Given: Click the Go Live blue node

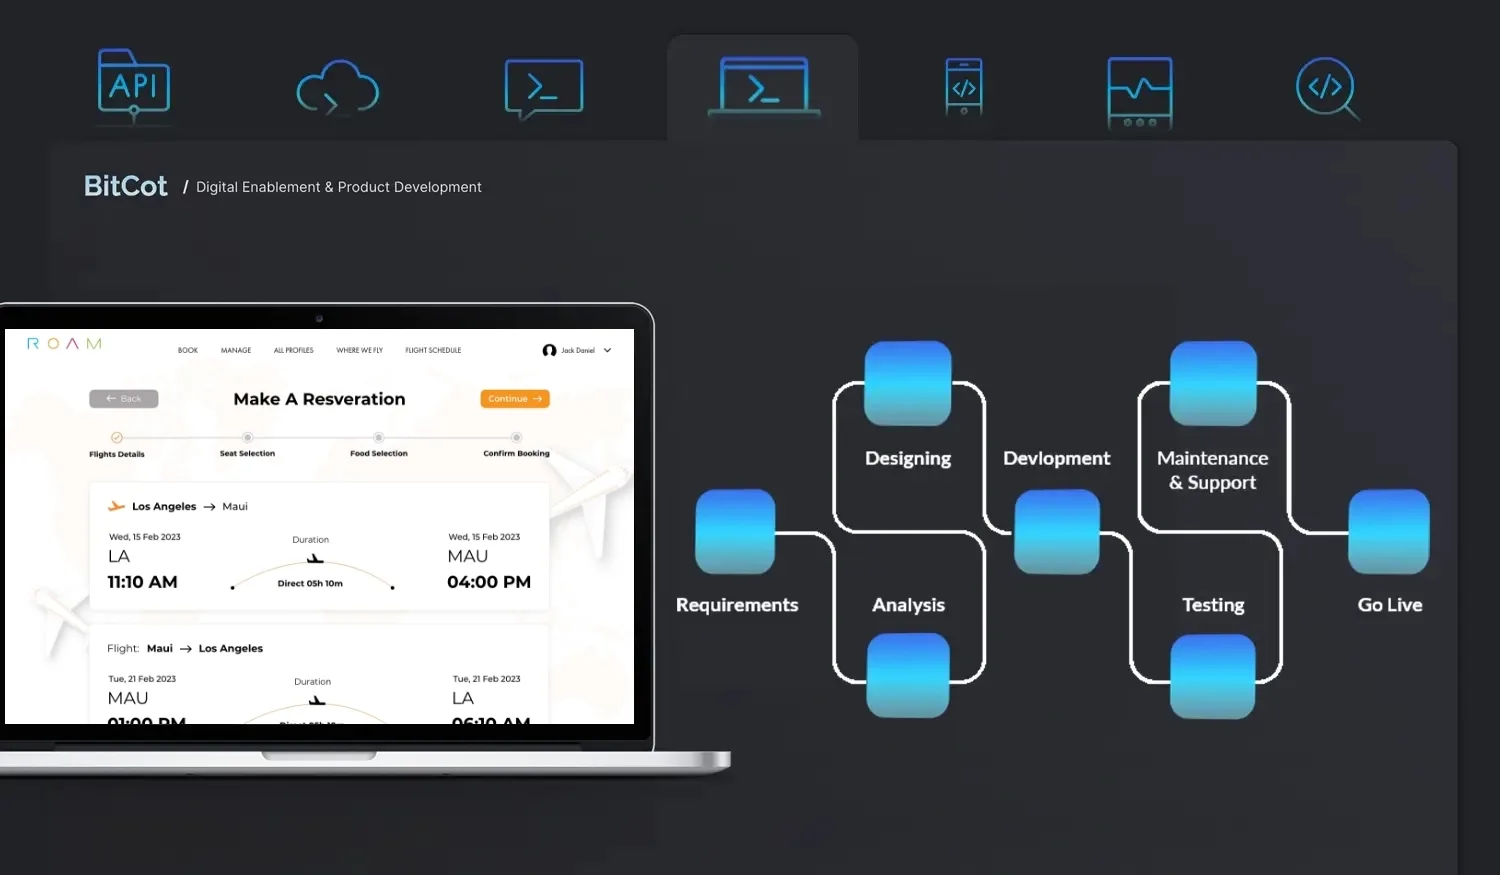Looking at the screenshot, I should (x=1388, y=531).
